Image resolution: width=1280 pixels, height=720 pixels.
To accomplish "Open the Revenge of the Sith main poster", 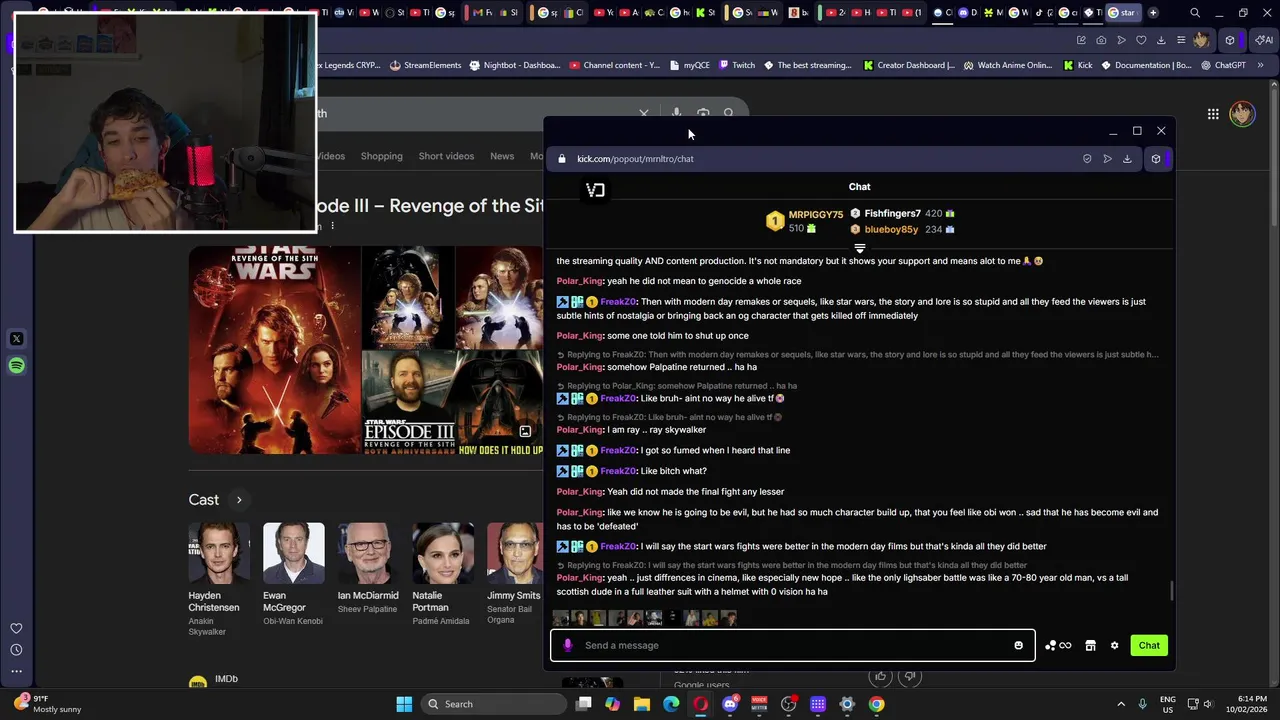I will tap(274, 350).
